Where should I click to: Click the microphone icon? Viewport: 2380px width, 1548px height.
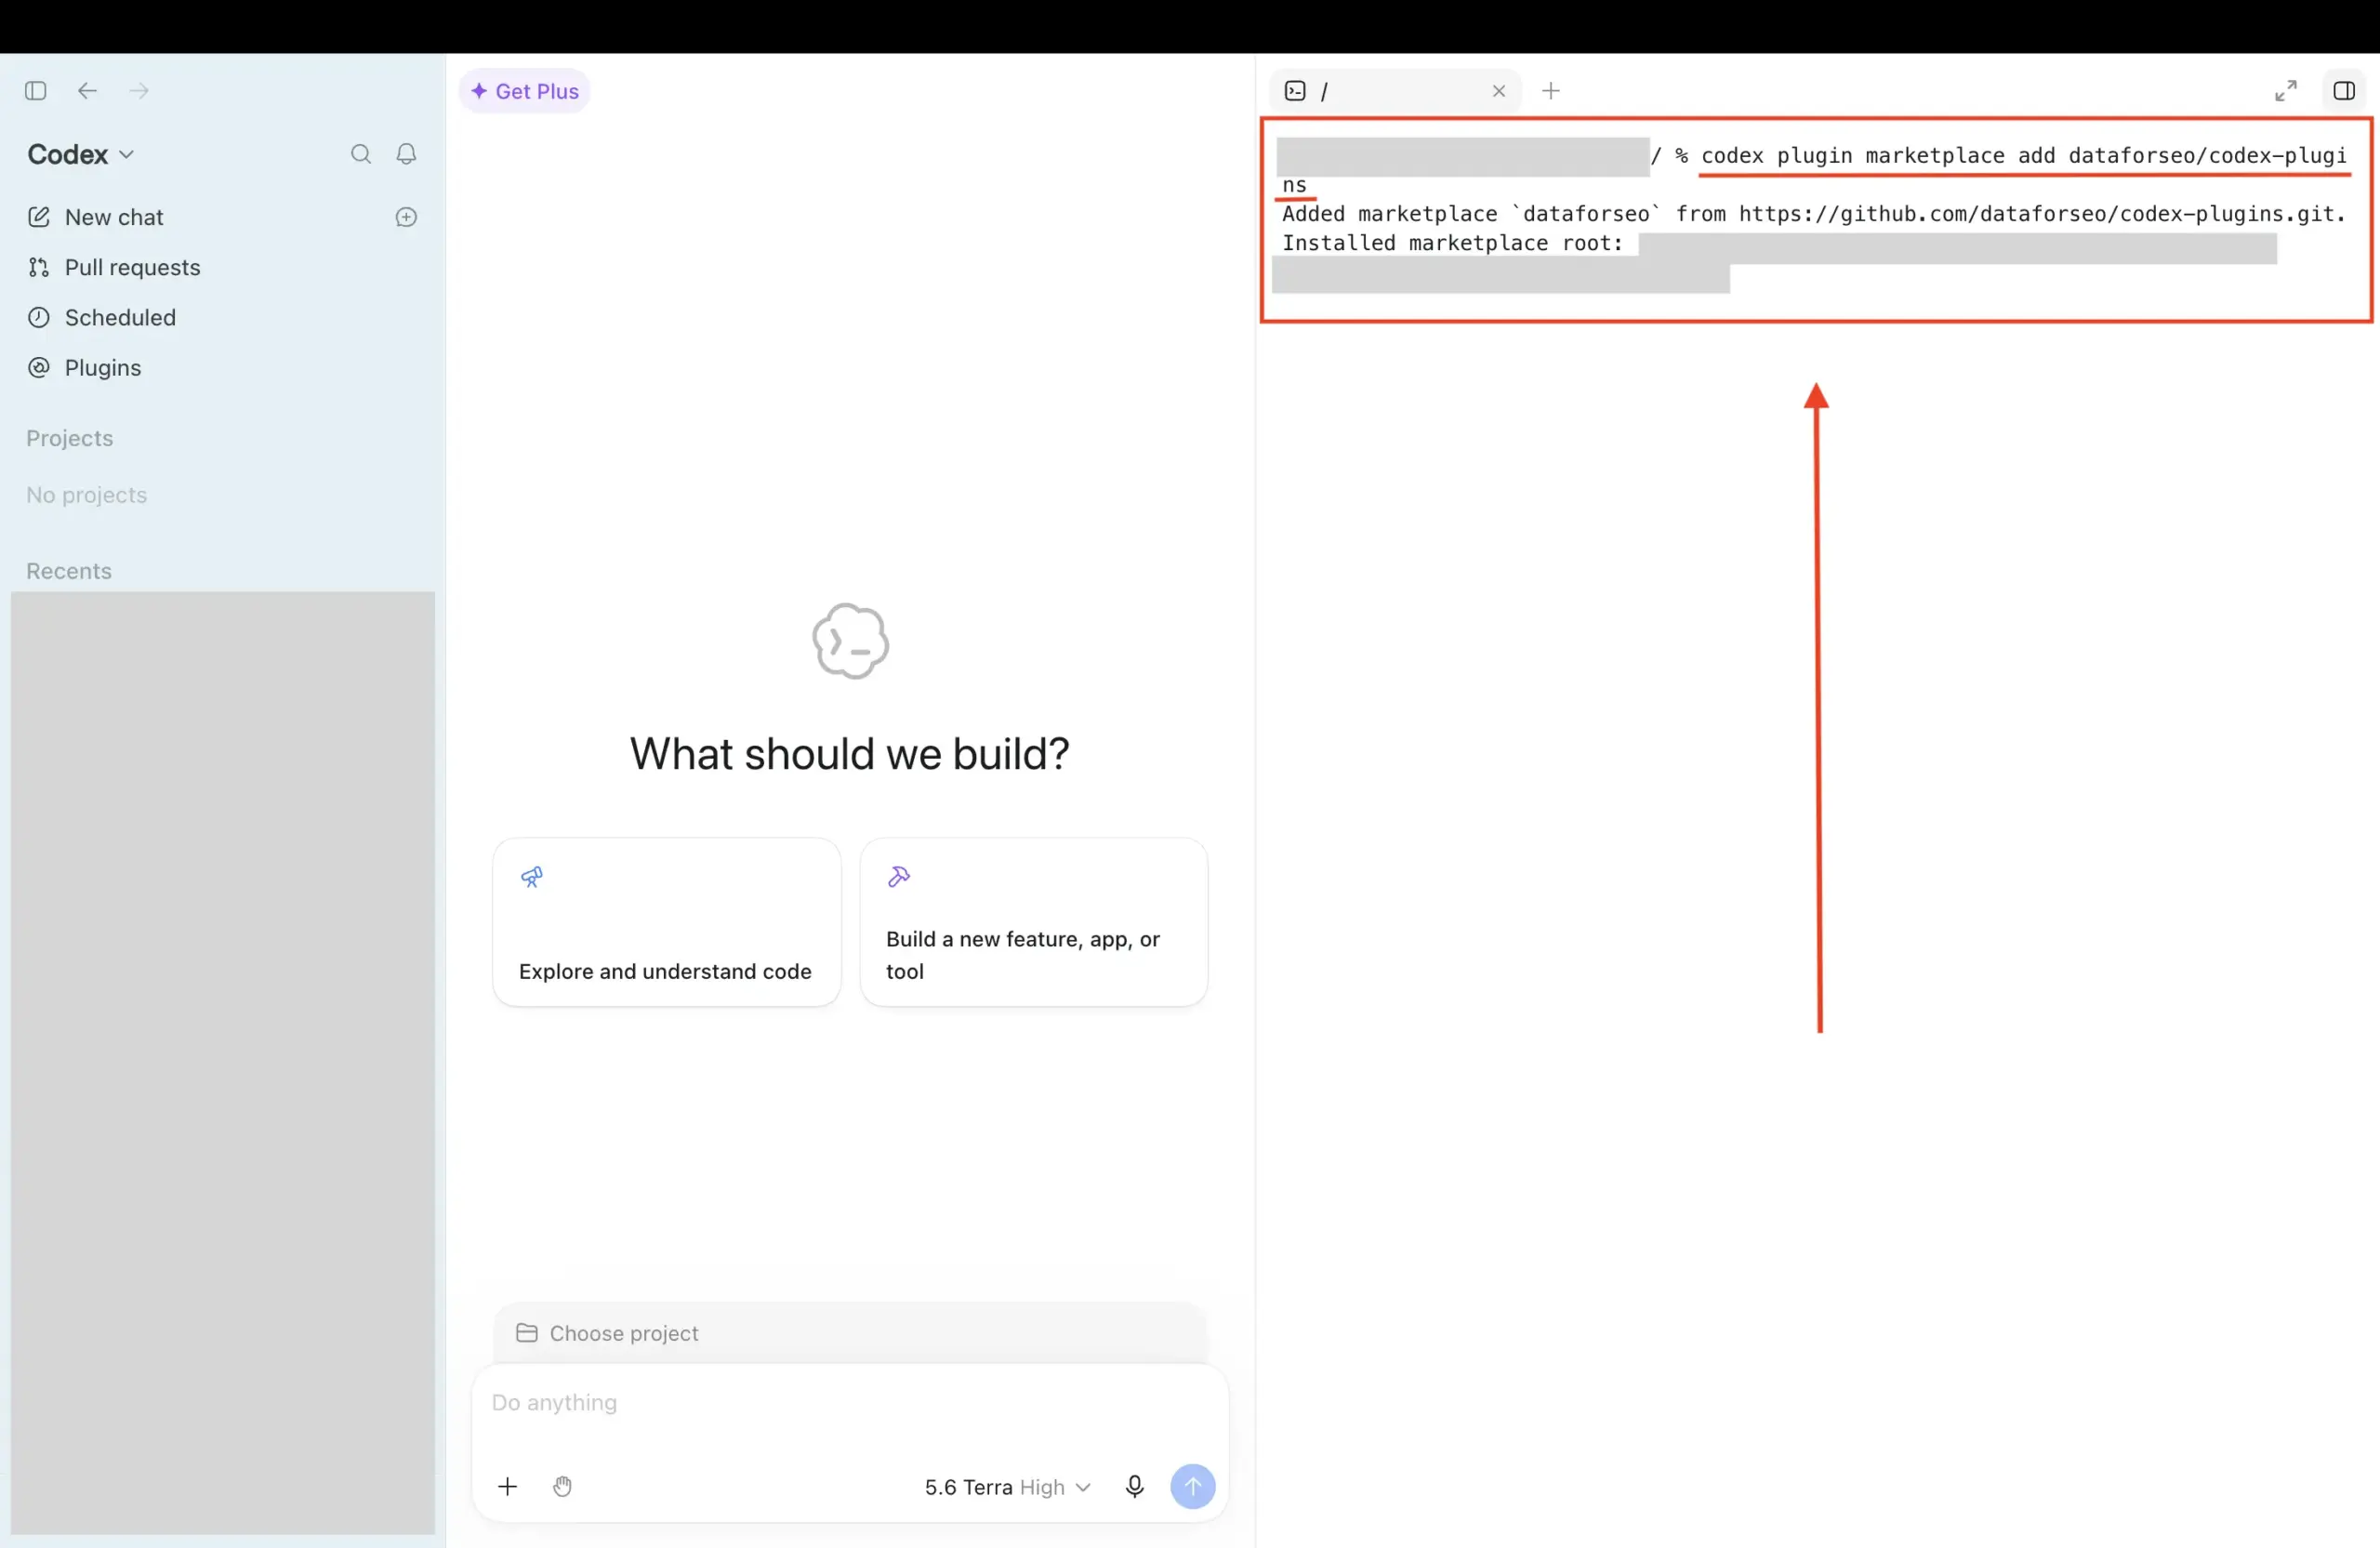click(x=1134, y=1487)
